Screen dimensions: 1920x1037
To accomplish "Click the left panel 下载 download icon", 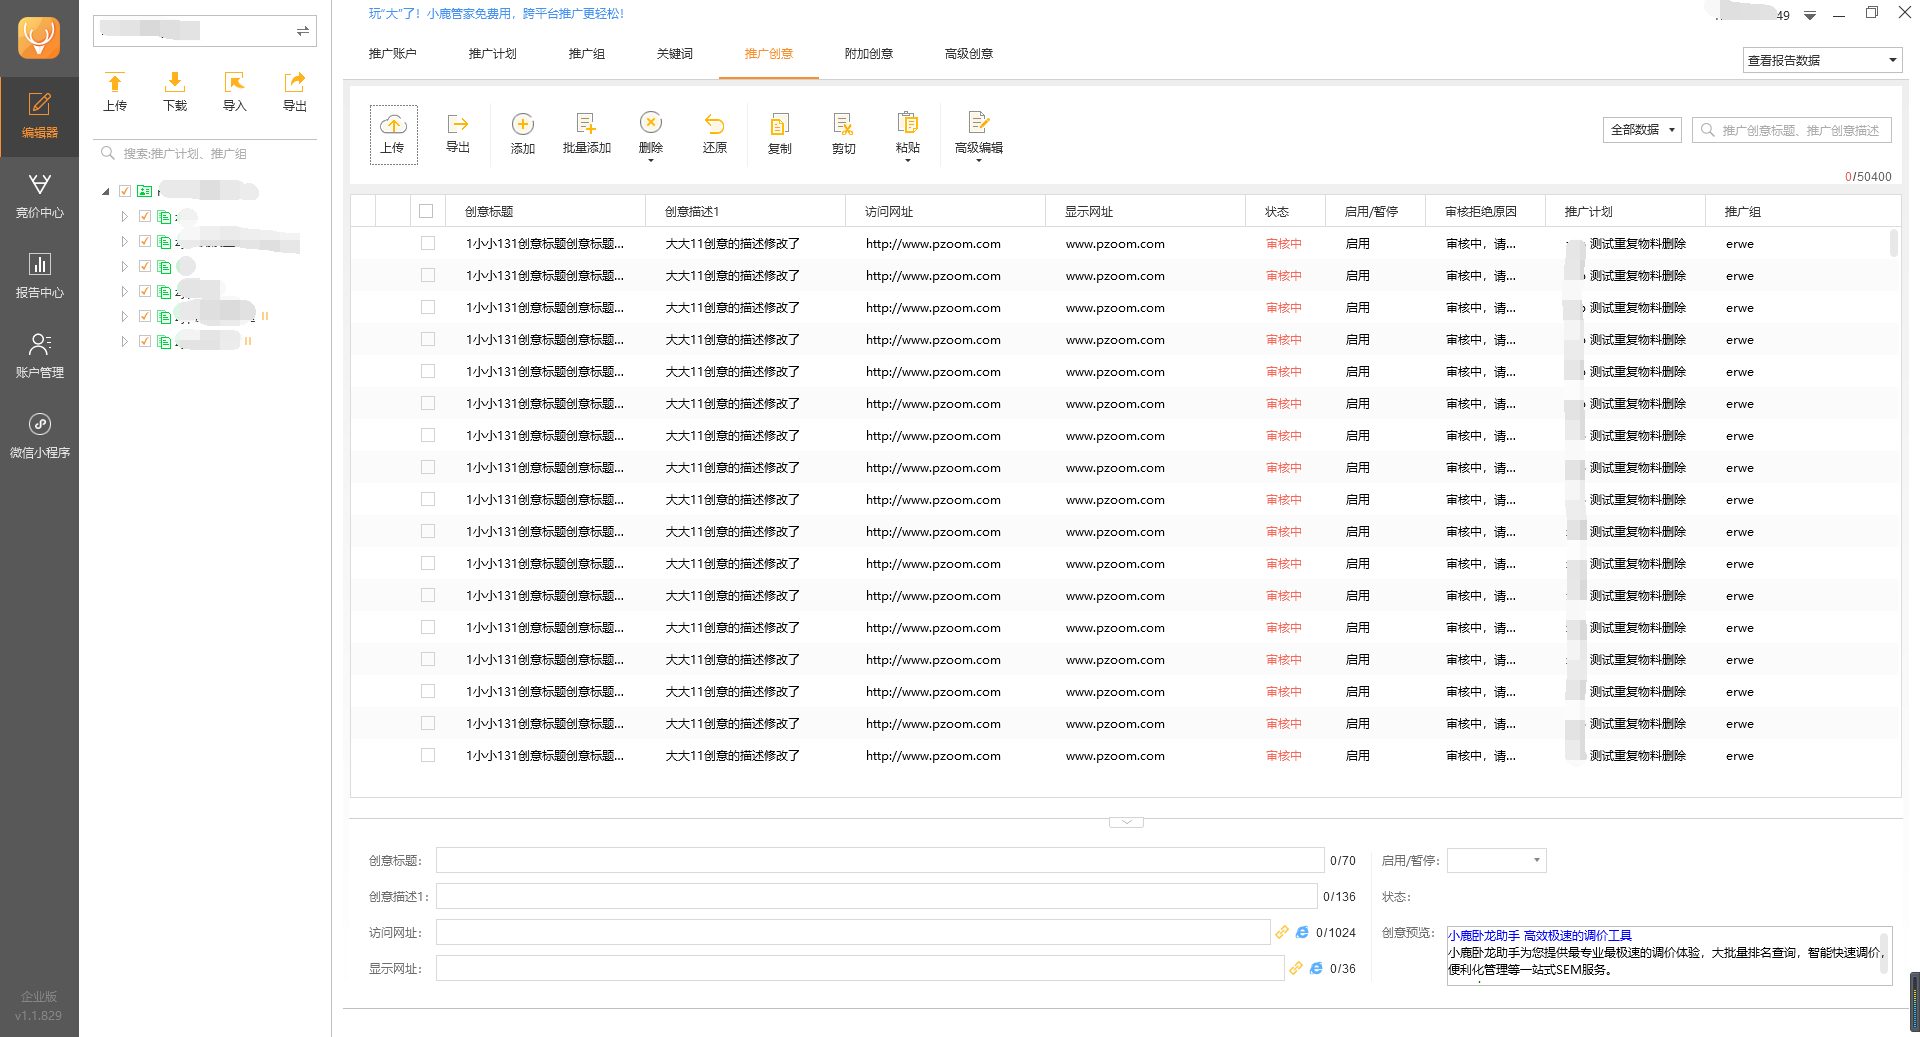I will [175, 83].
